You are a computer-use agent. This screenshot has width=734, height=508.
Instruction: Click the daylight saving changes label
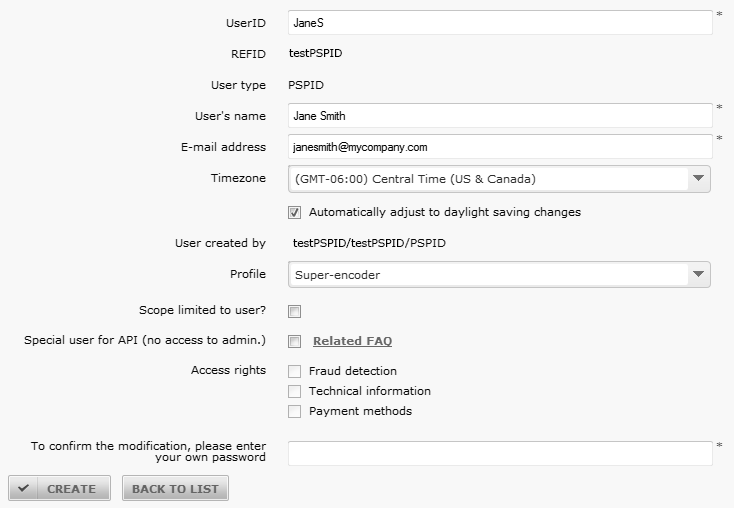click(x=445, y=212)
